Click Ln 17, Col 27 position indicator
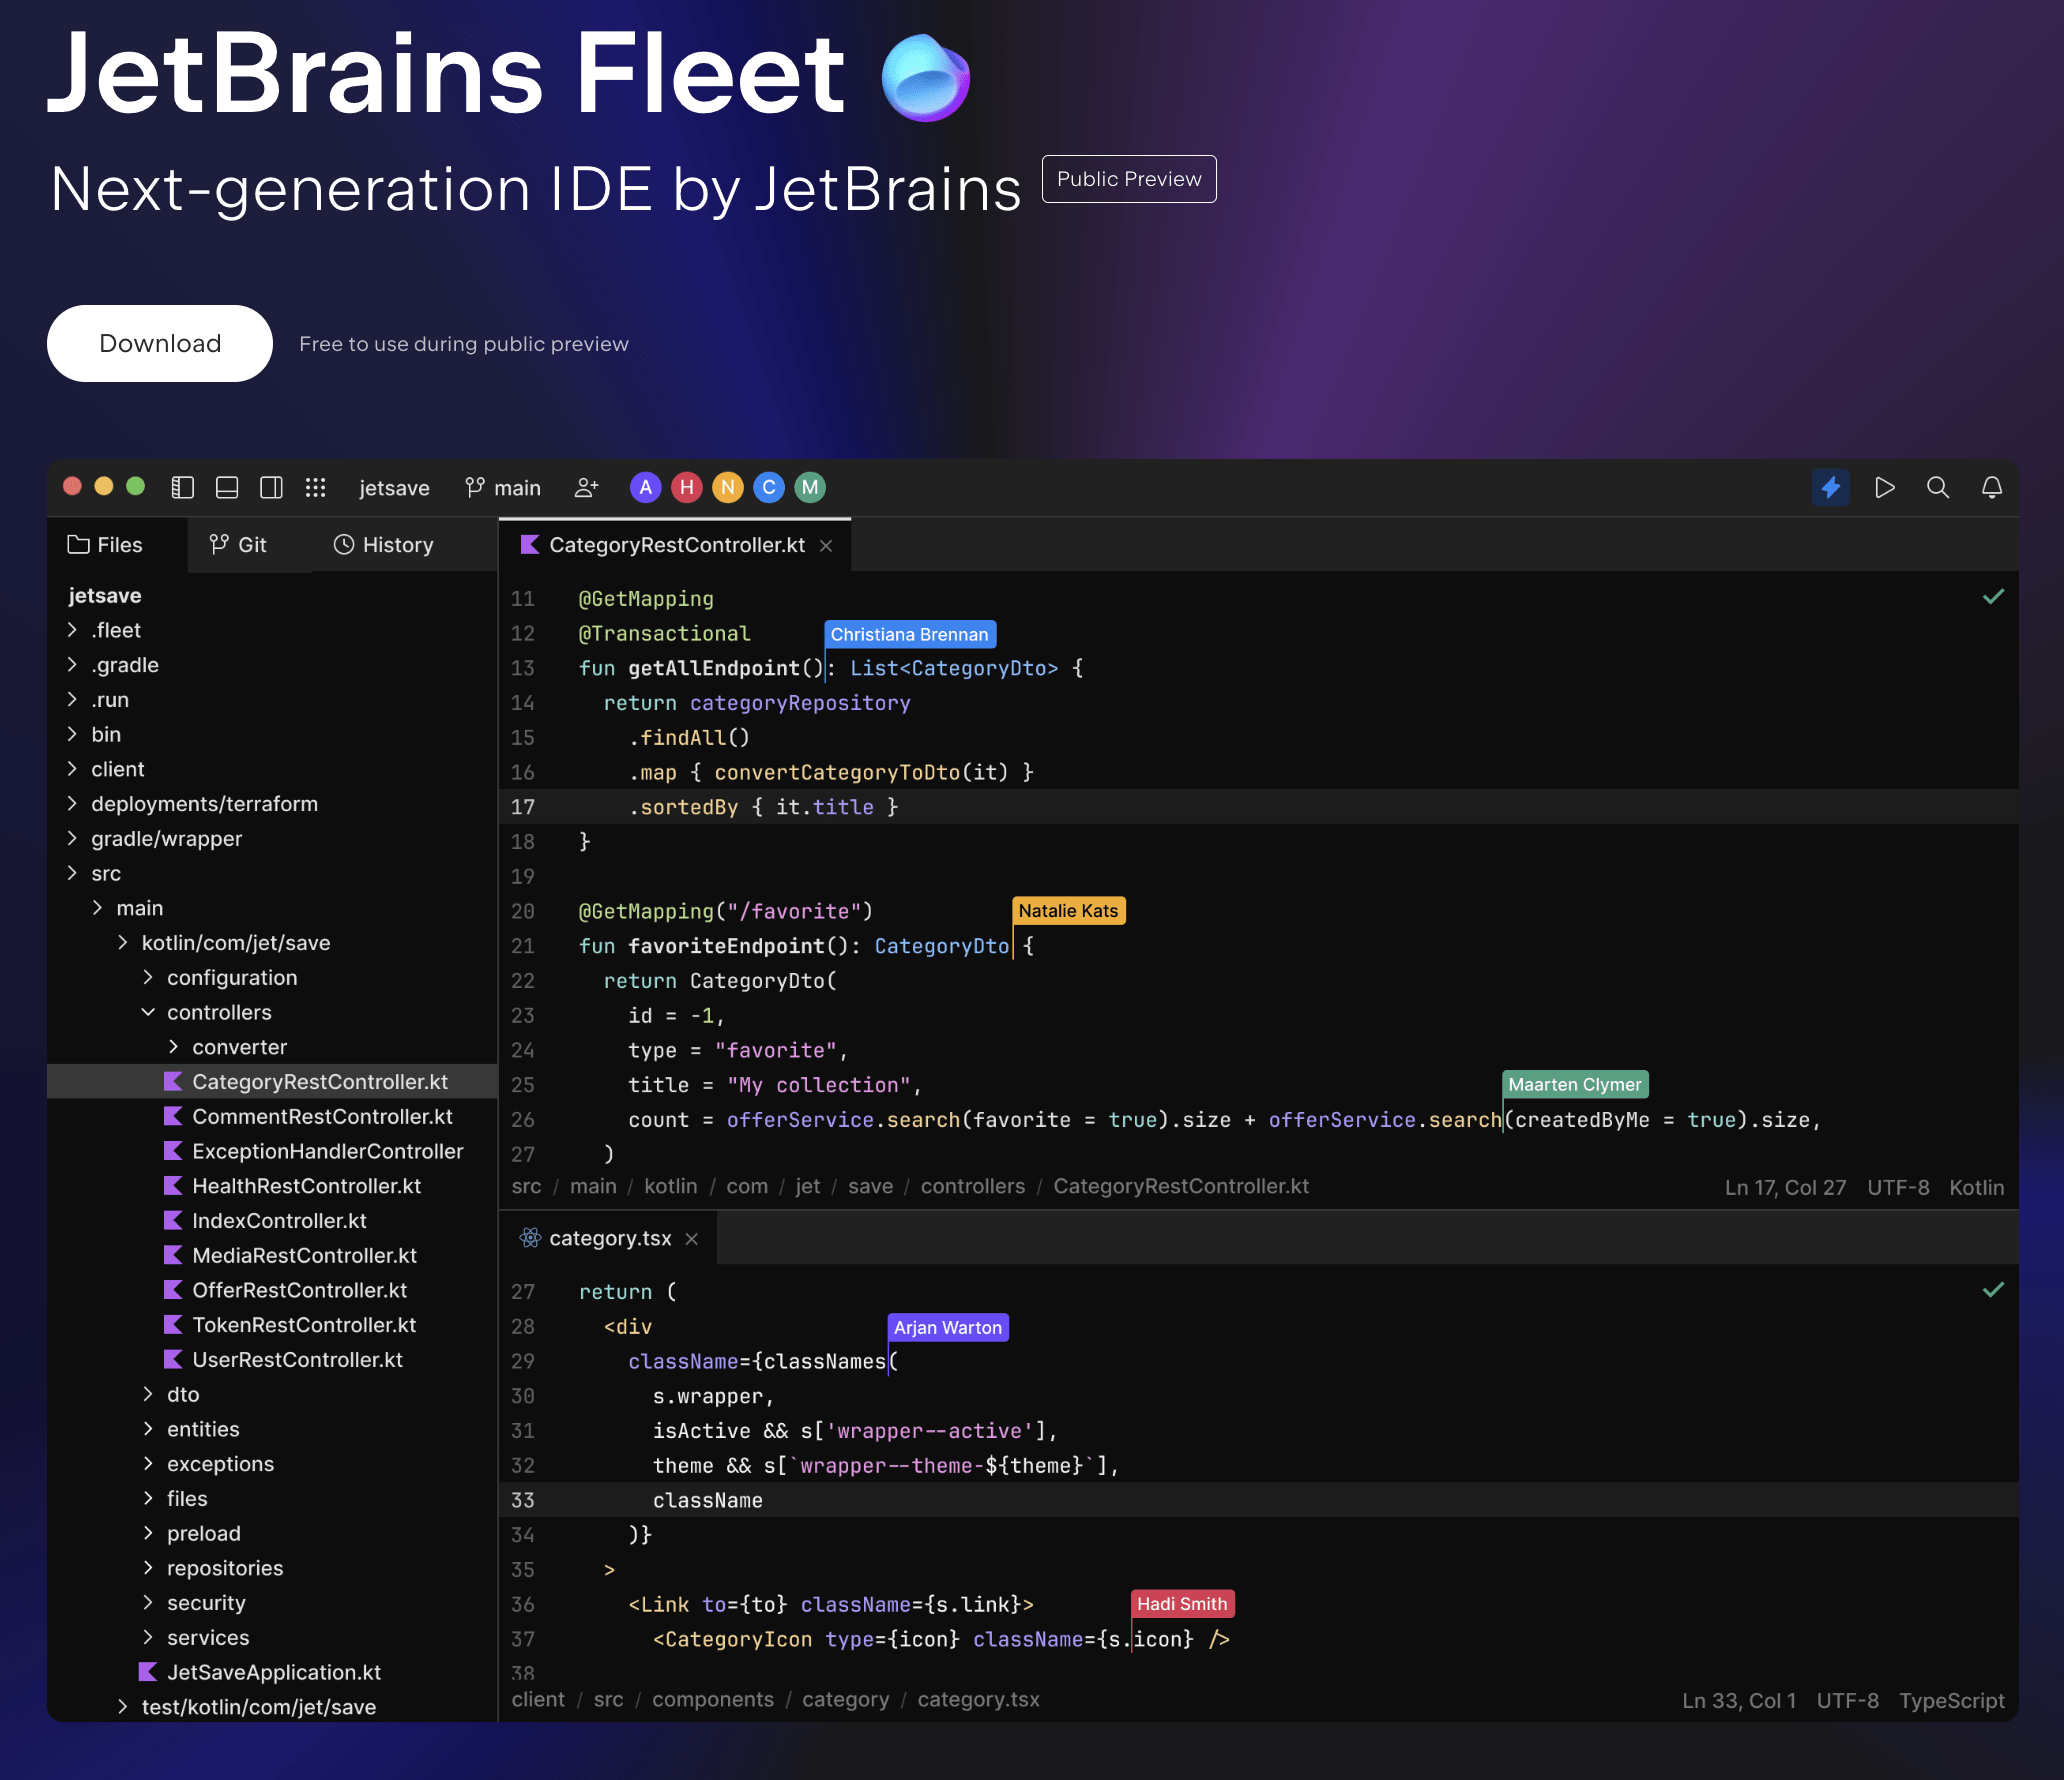This screenshot has height=1780, width=2064. 1785,1187
